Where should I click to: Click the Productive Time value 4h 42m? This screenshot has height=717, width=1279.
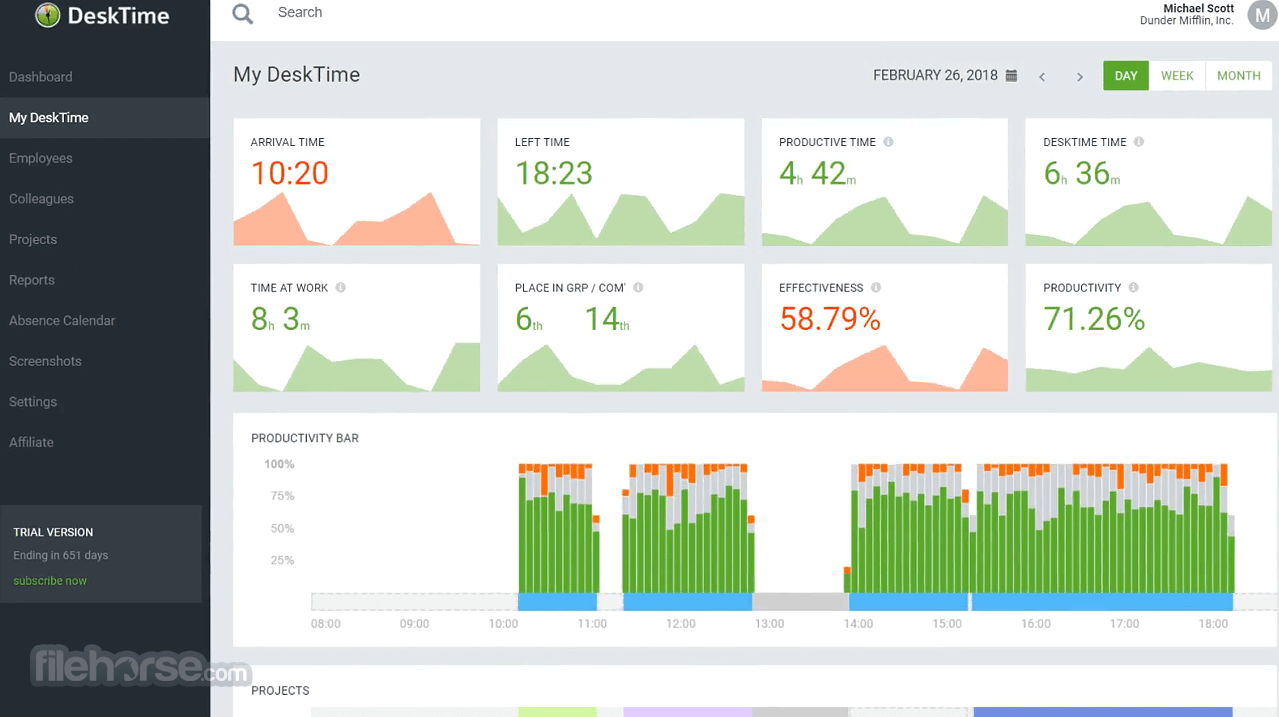pos(817,174)
